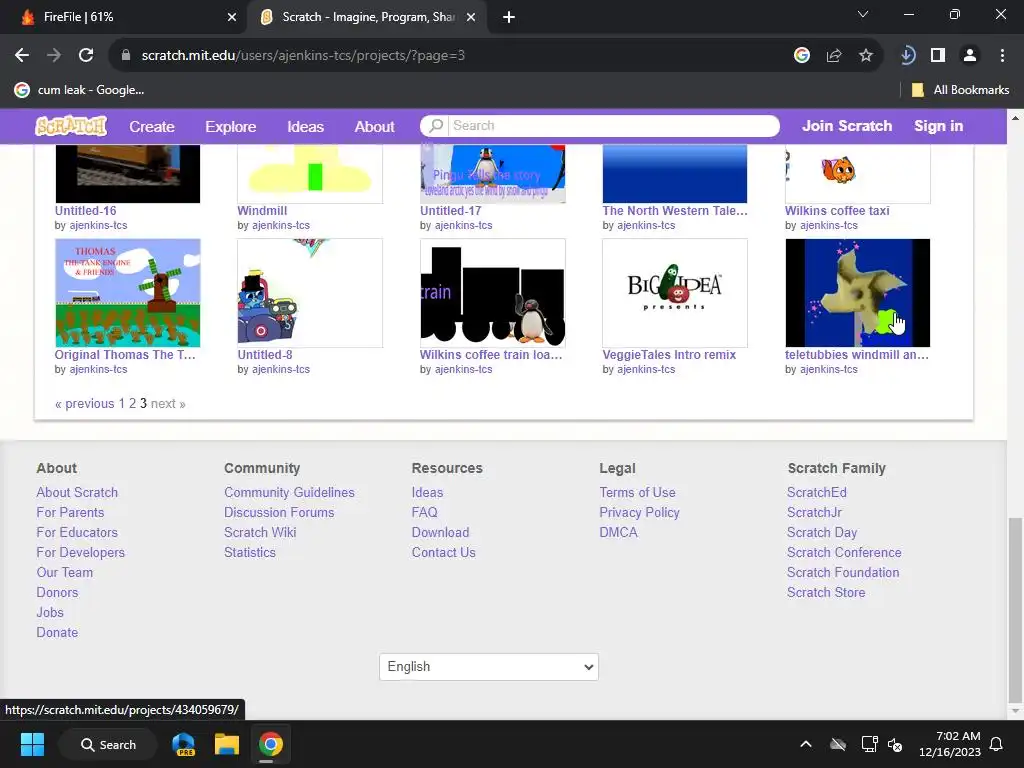Open the Edge PRE taskbar icon
This screenshot has height=768, width=1024.
(x=184, y=744)
